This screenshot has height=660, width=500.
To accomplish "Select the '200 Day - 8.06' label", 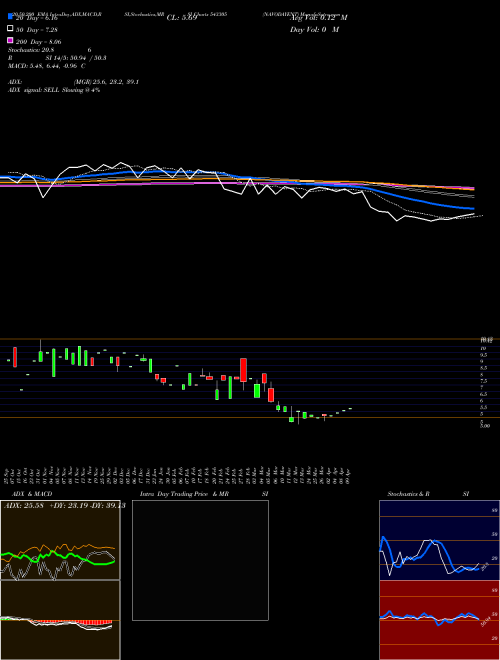I will 38,42.
